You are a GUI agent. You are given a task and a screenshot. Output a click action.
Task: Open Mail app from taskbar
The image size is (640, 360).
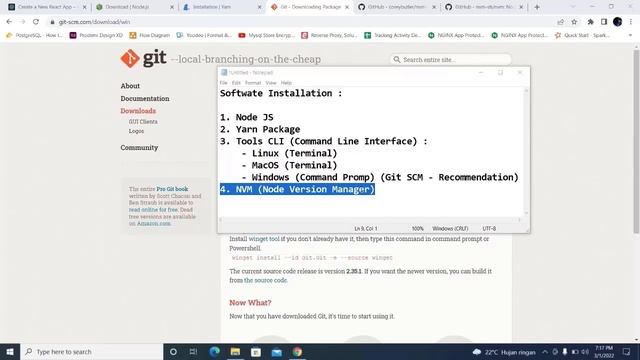tap(277, 351)
